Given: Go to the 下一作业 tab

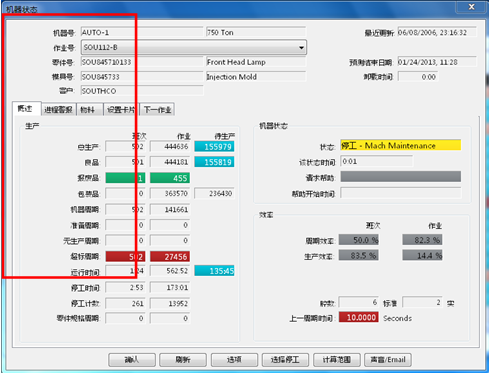Looking at the screenshot, I should [157, 109].
